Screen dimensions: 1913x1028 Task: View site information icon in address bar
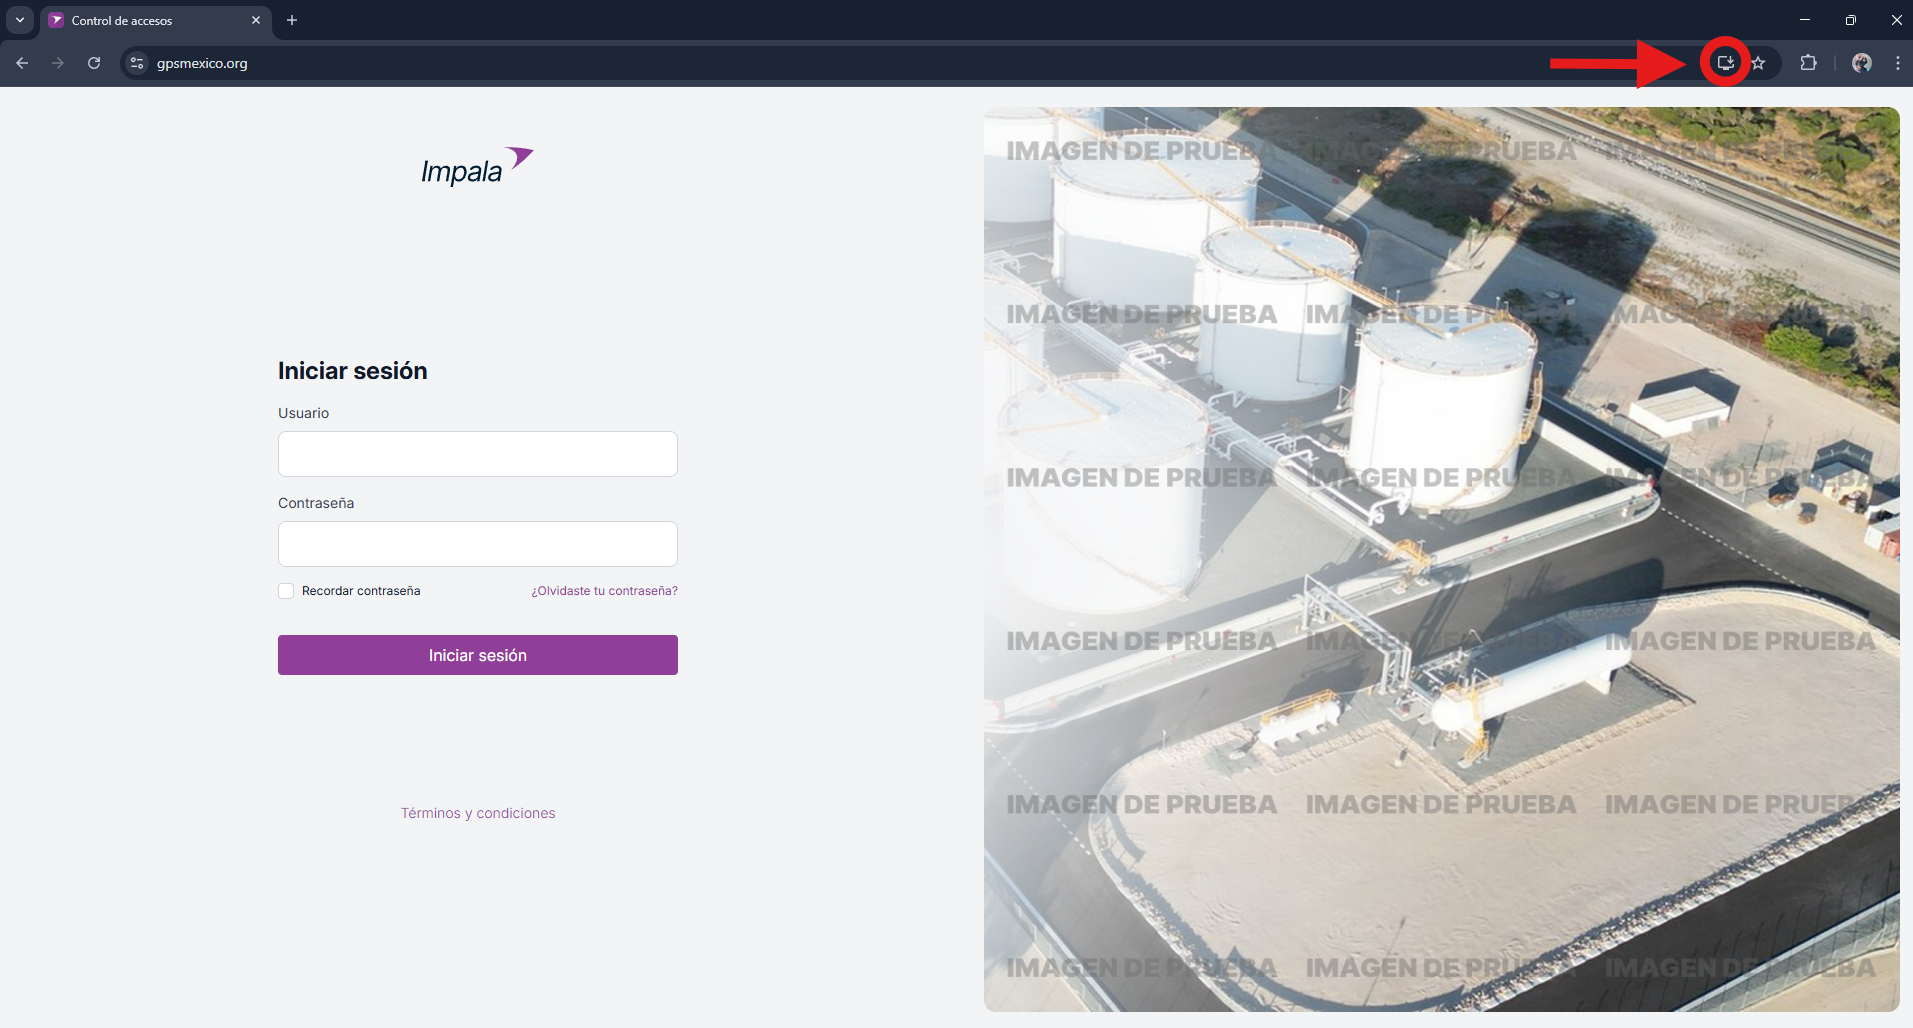[137, 63]
